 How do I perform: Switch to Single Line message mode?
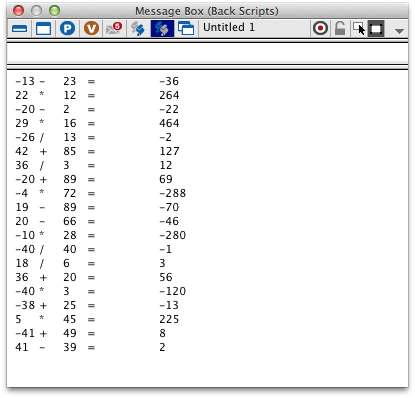click(x=19, y=29)
